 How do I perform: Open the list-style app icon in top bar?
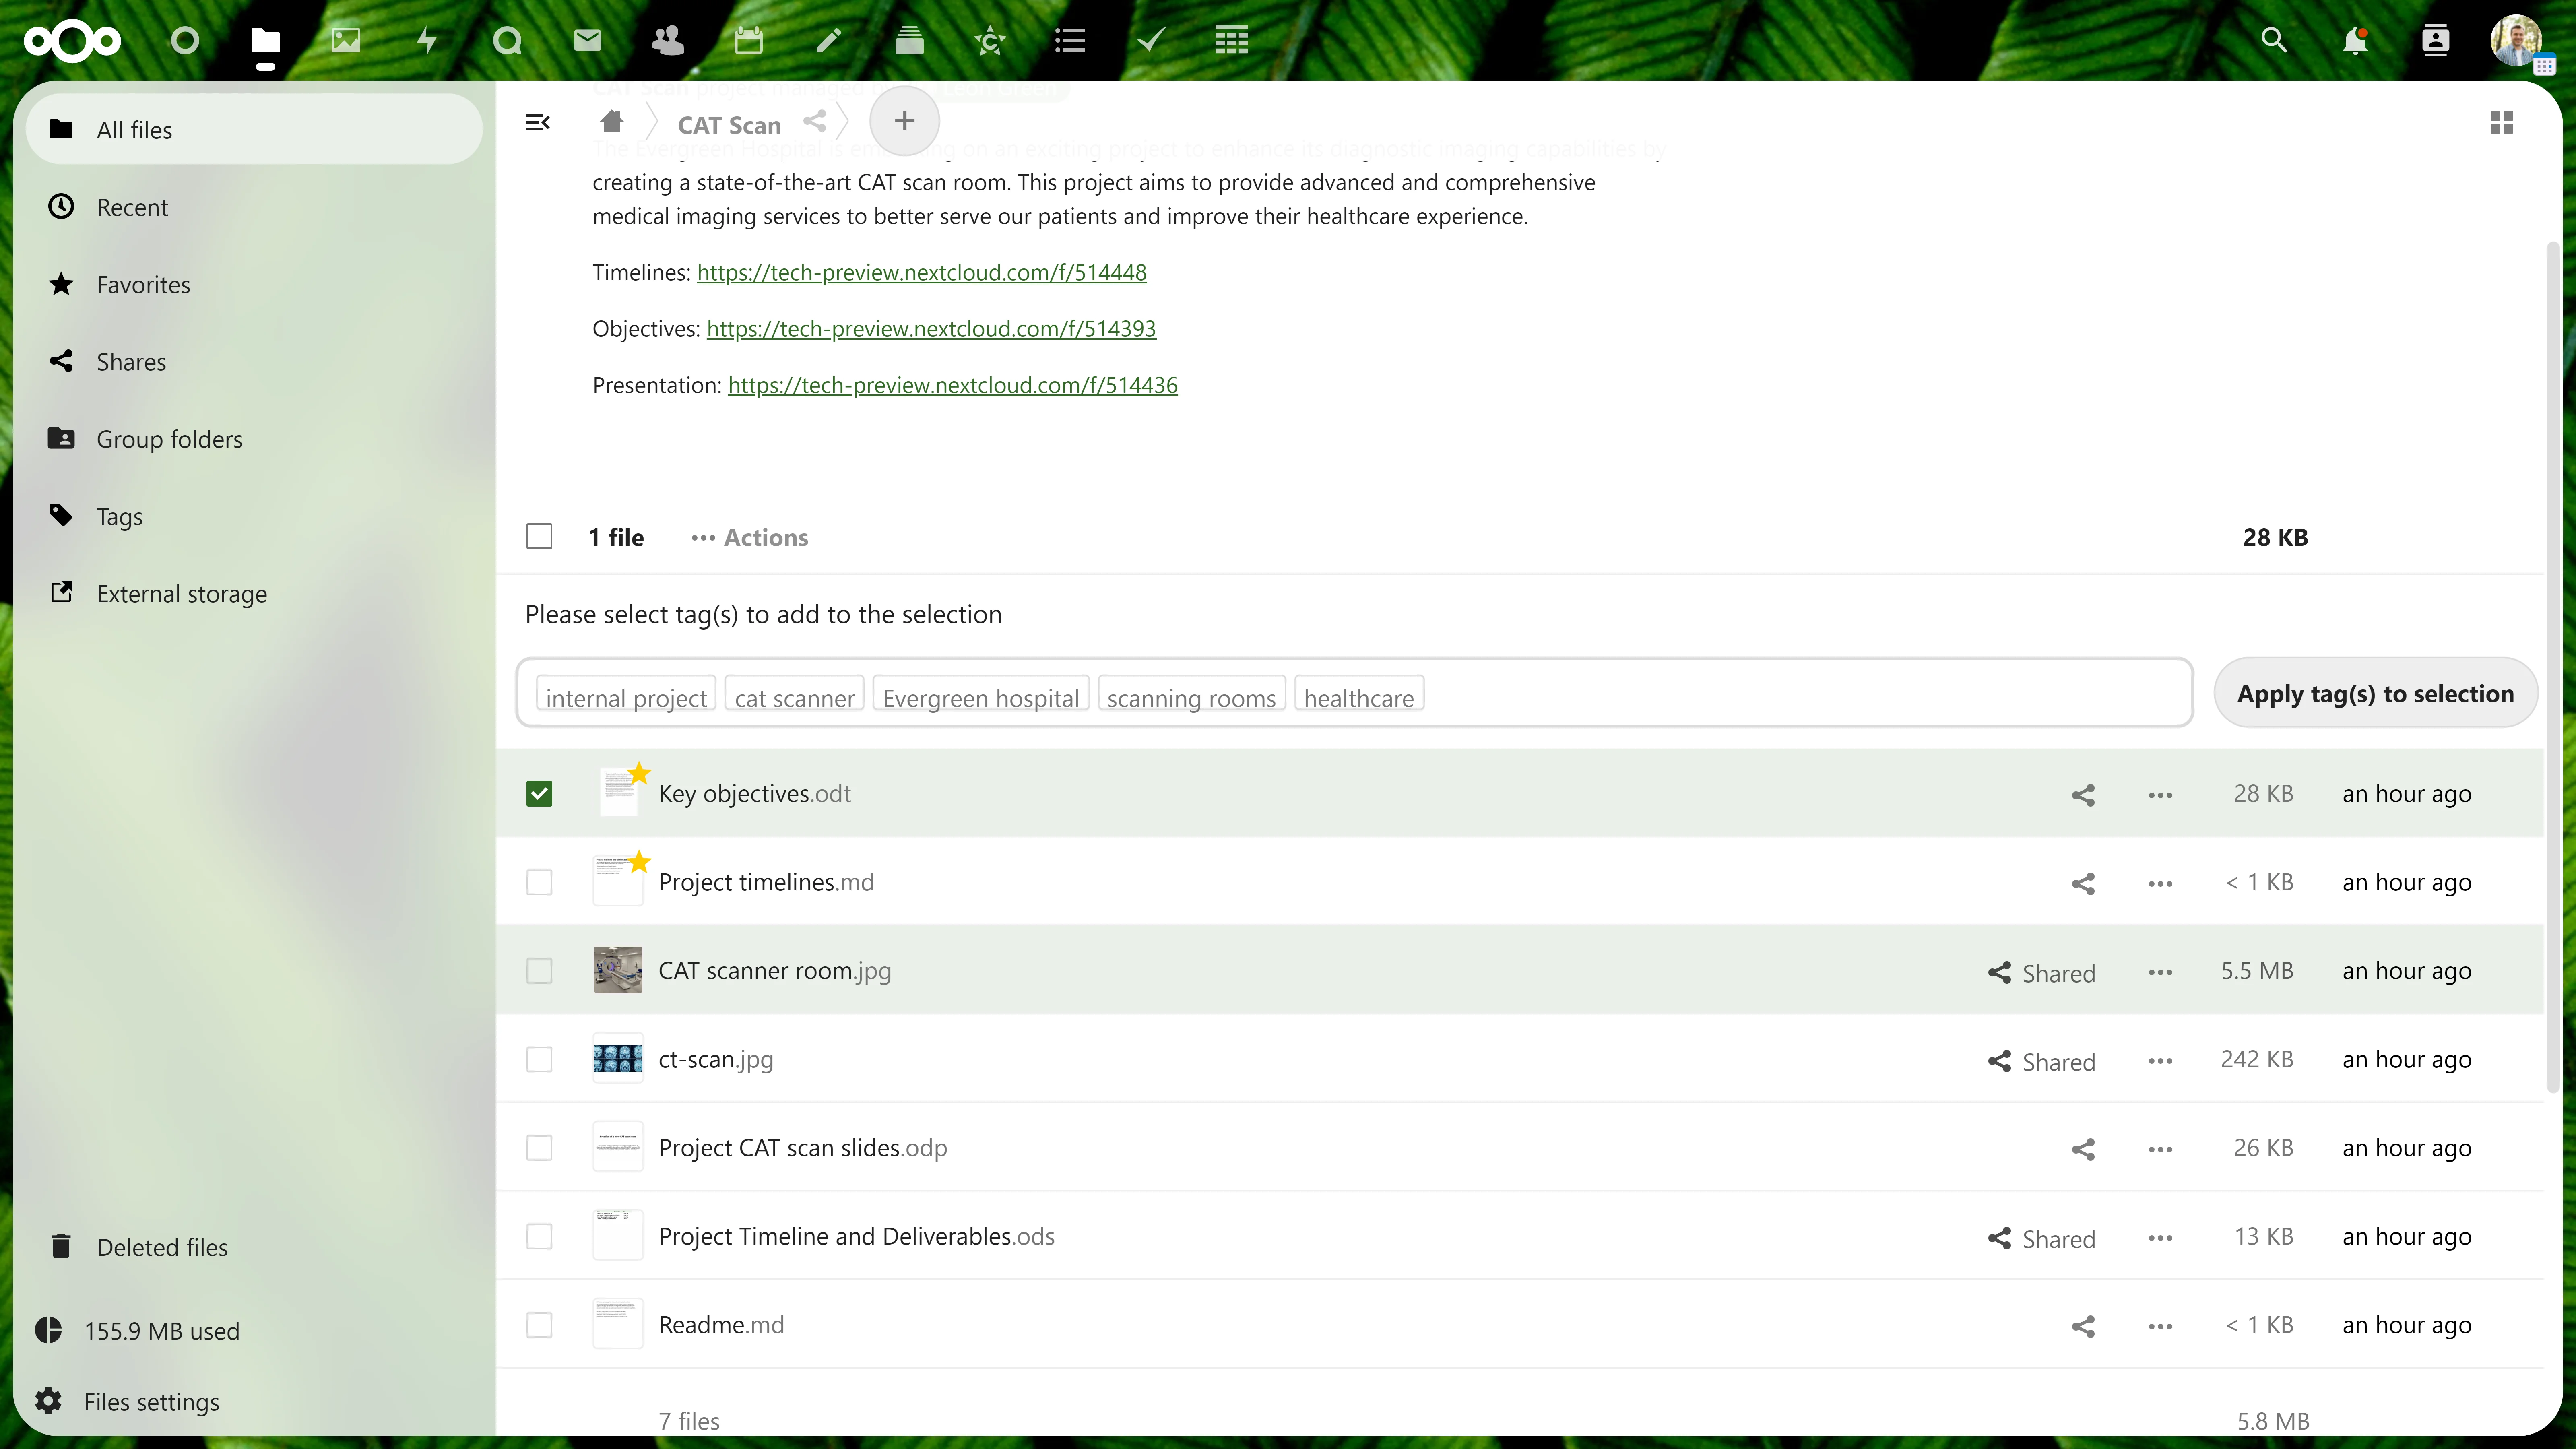coord(1070,41)
